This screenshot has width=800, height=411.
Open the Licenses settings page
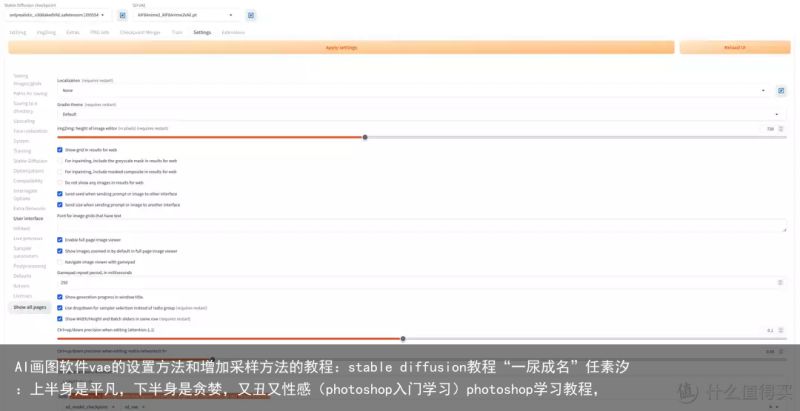pyautogui.click(x=22, y=296)
